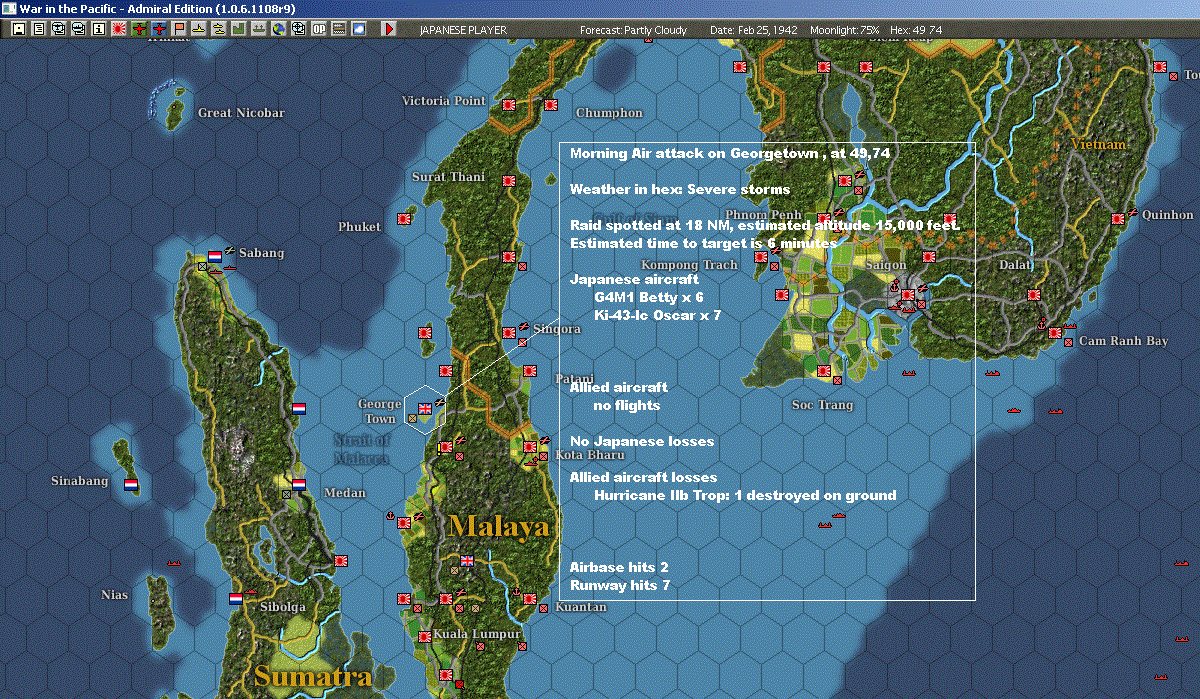The width and height of the screenshot is (1200, 699).
Task: Click the 'Weather in hex: Severe storms' line
Action: (x=680, y=189)
